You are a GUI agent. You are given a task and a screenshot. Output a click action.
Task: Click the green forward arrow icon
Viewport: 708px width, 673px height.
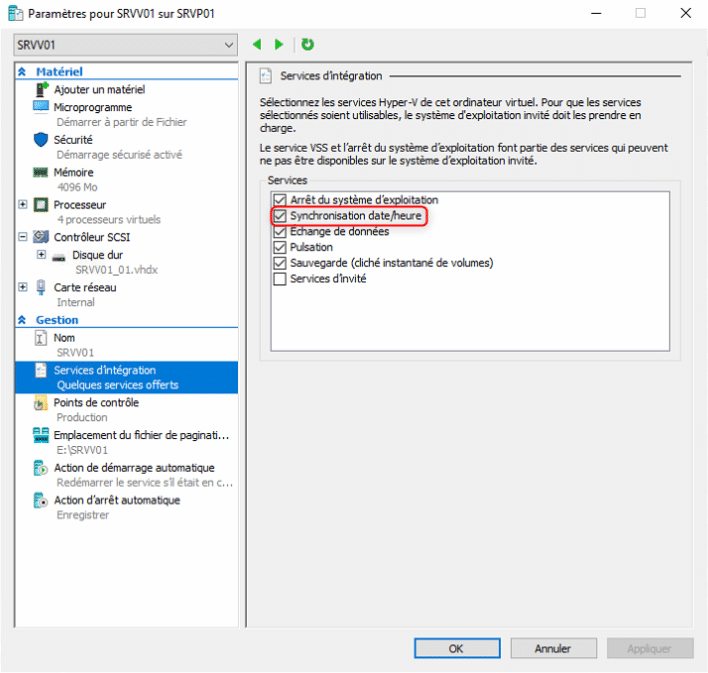point(279,45)
